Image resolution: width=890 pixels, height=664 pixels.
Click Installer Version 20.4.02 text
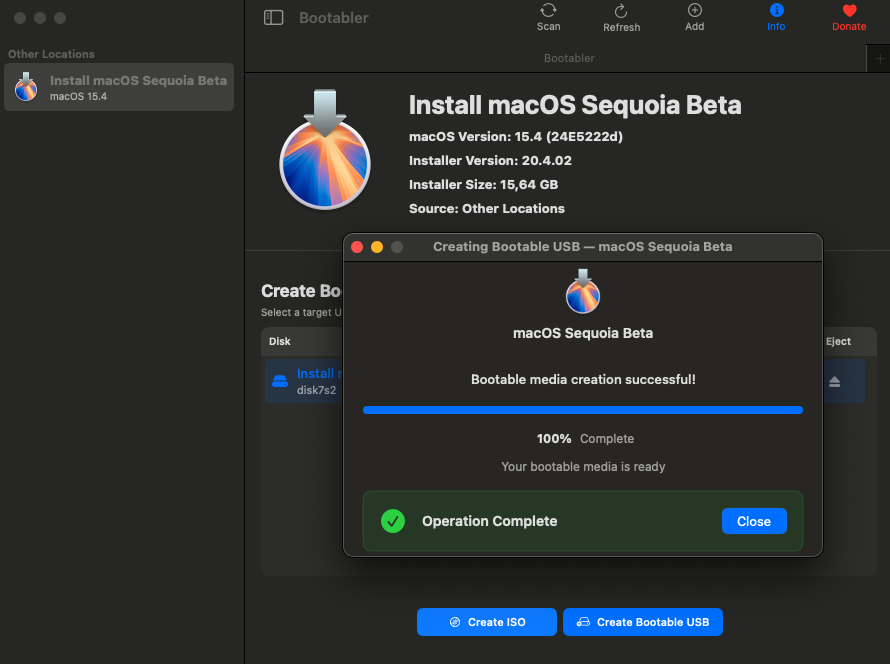[x=490, y=161]
